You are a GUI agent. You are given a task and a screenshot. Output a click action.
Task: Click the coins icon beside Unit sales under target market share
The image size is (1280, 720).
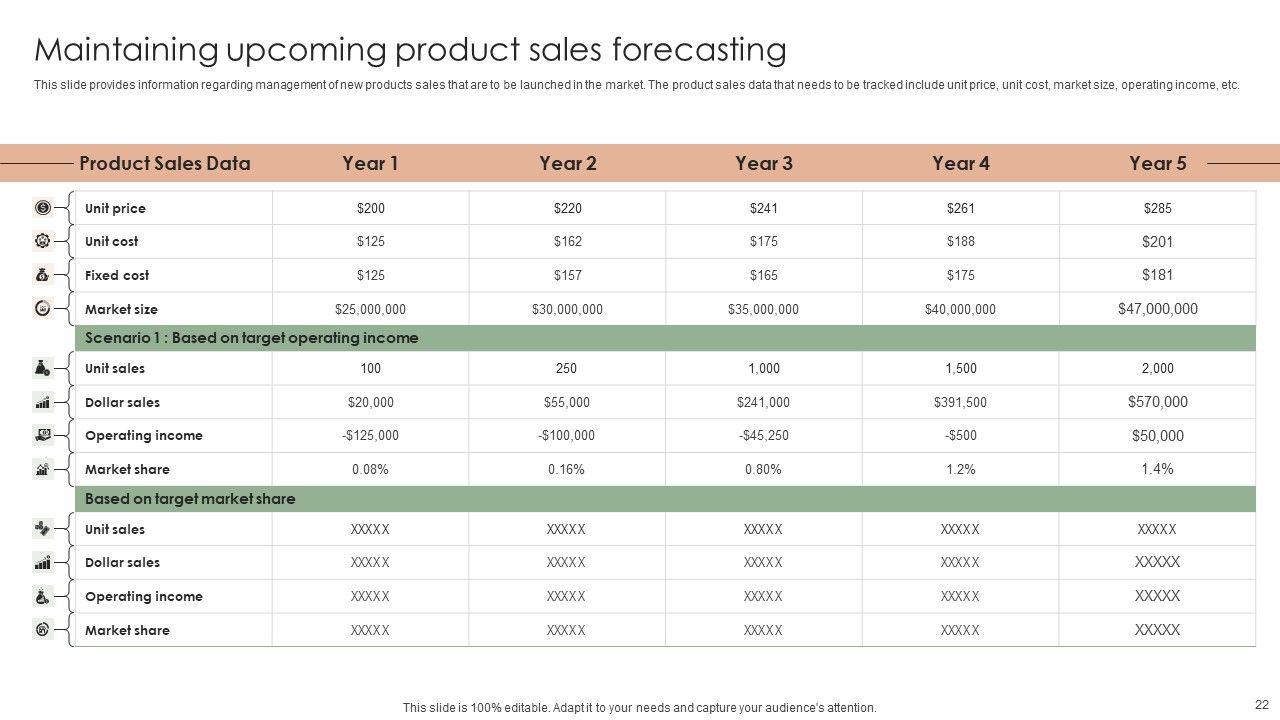point(43,529)
